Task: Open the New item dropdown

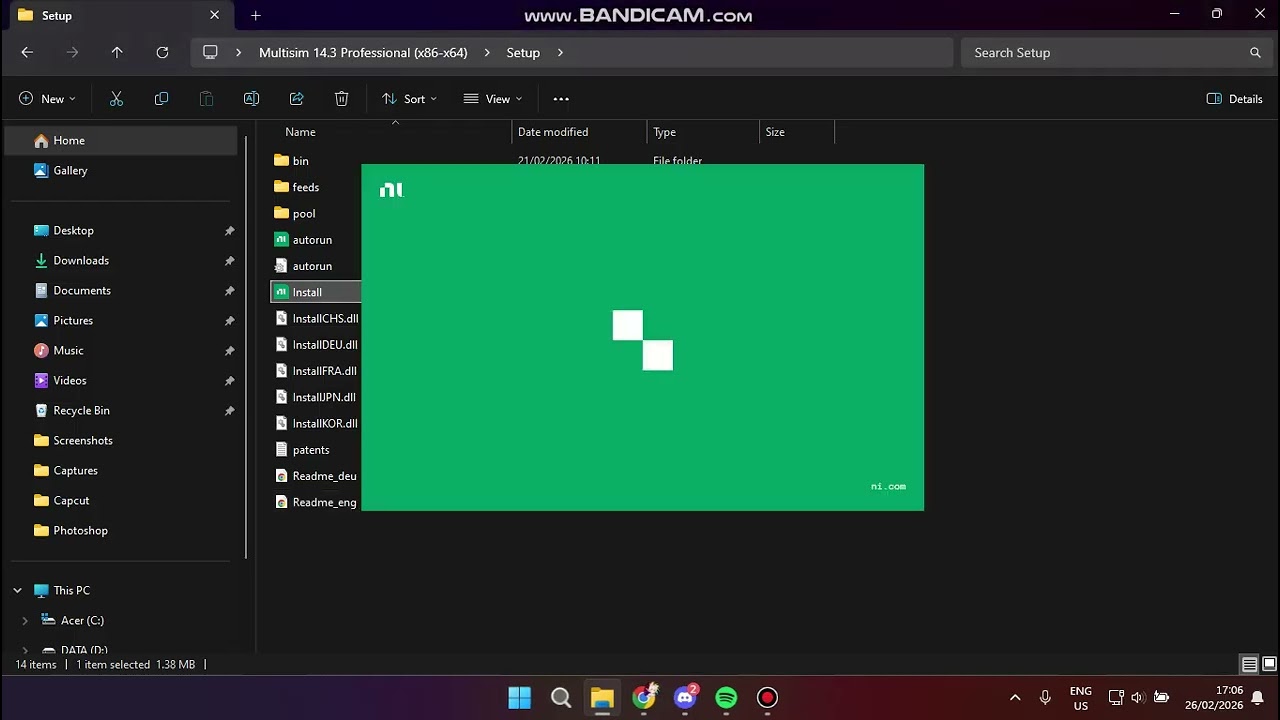Action: click(x=47, y=99)
